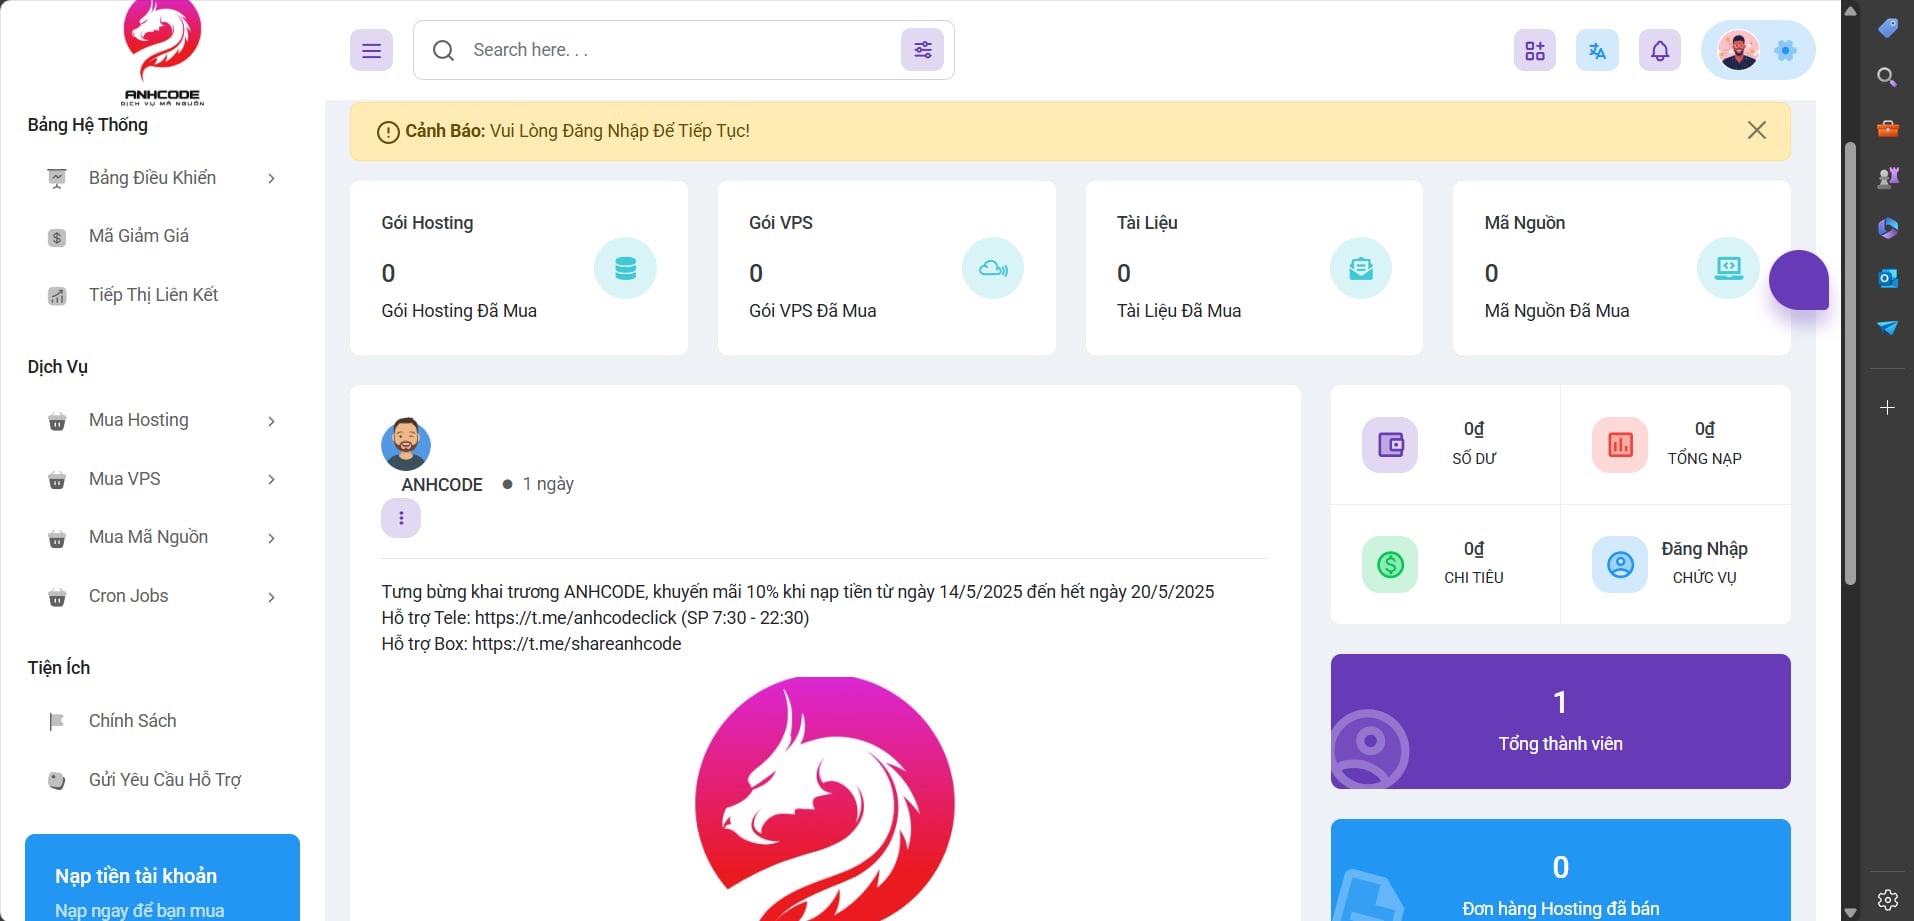
Task: Click the Gói Hosting database icon
Action: pyautogui.click(x=625, y=268)
